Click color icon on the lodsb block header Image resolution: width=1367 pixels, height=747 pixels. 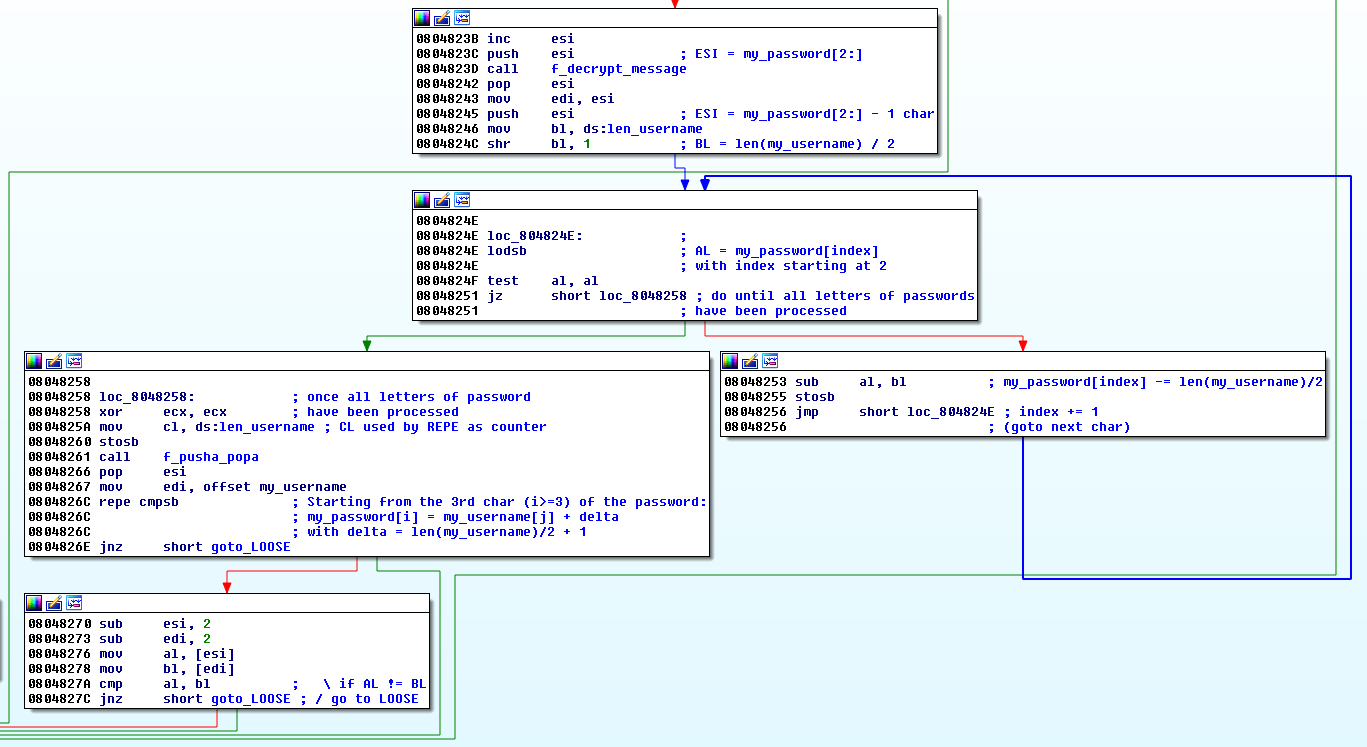tap(422, 200)
